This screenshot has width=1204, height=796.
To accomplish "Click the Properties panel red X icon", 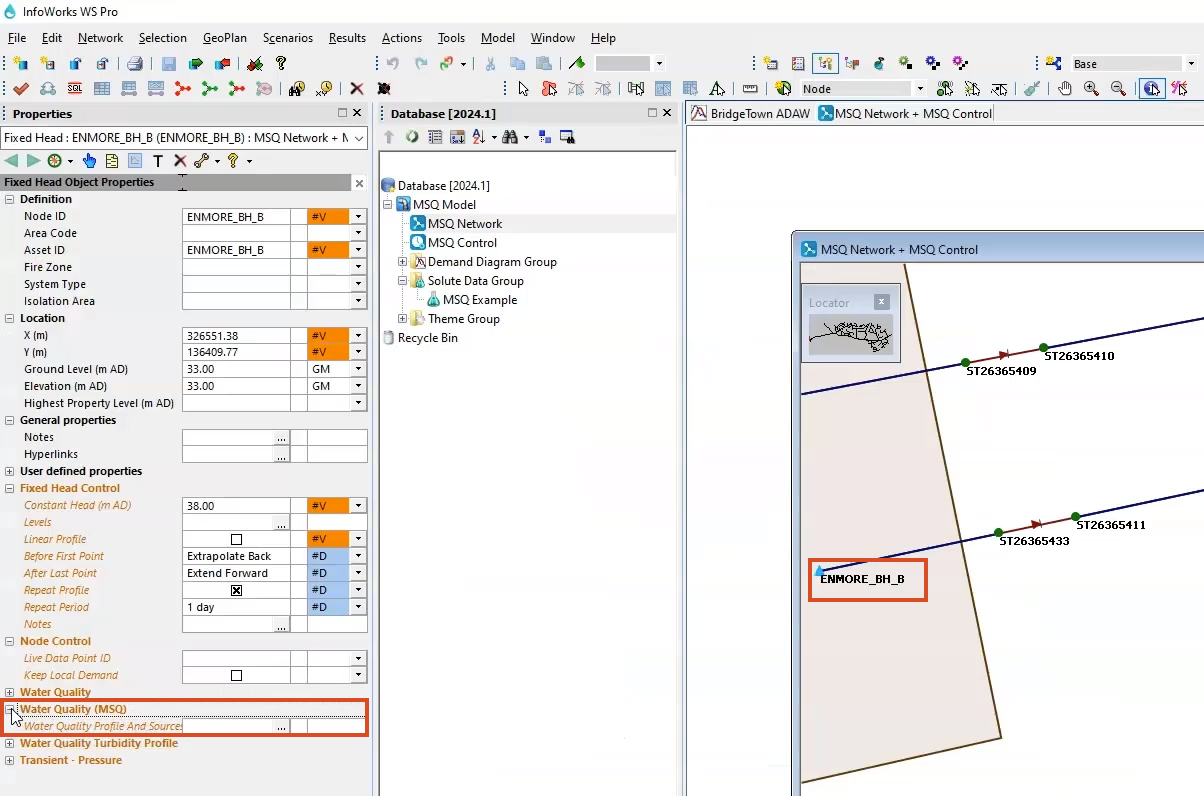I will coord(180,160).
